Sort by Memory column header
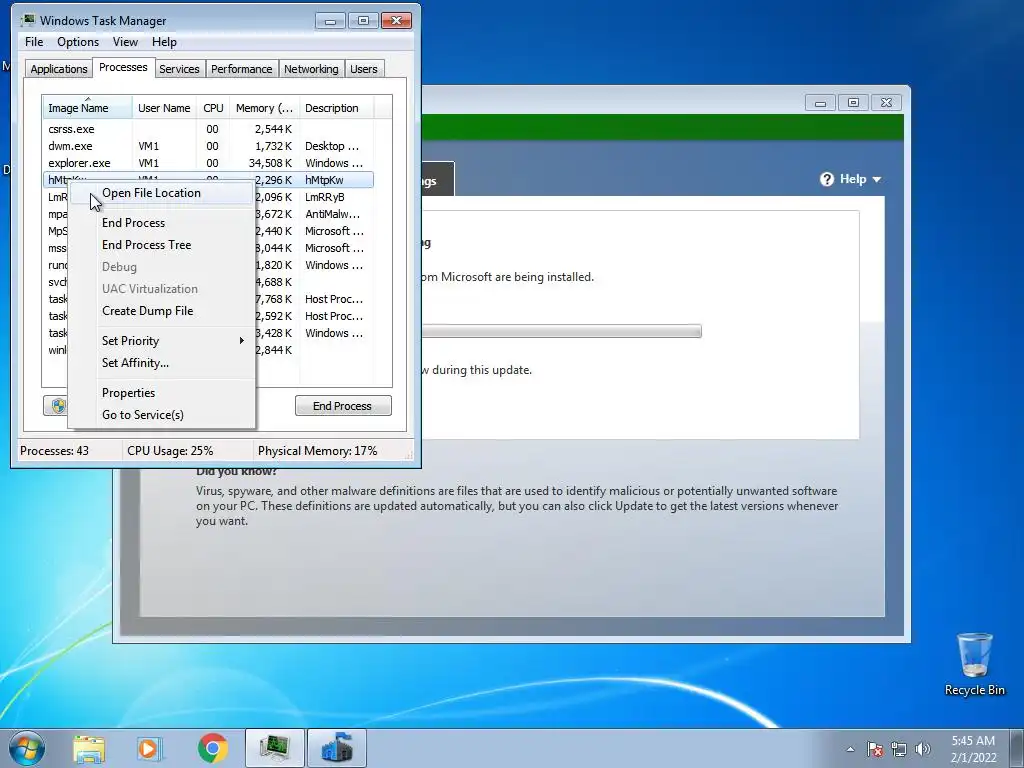 pos(264,108)
